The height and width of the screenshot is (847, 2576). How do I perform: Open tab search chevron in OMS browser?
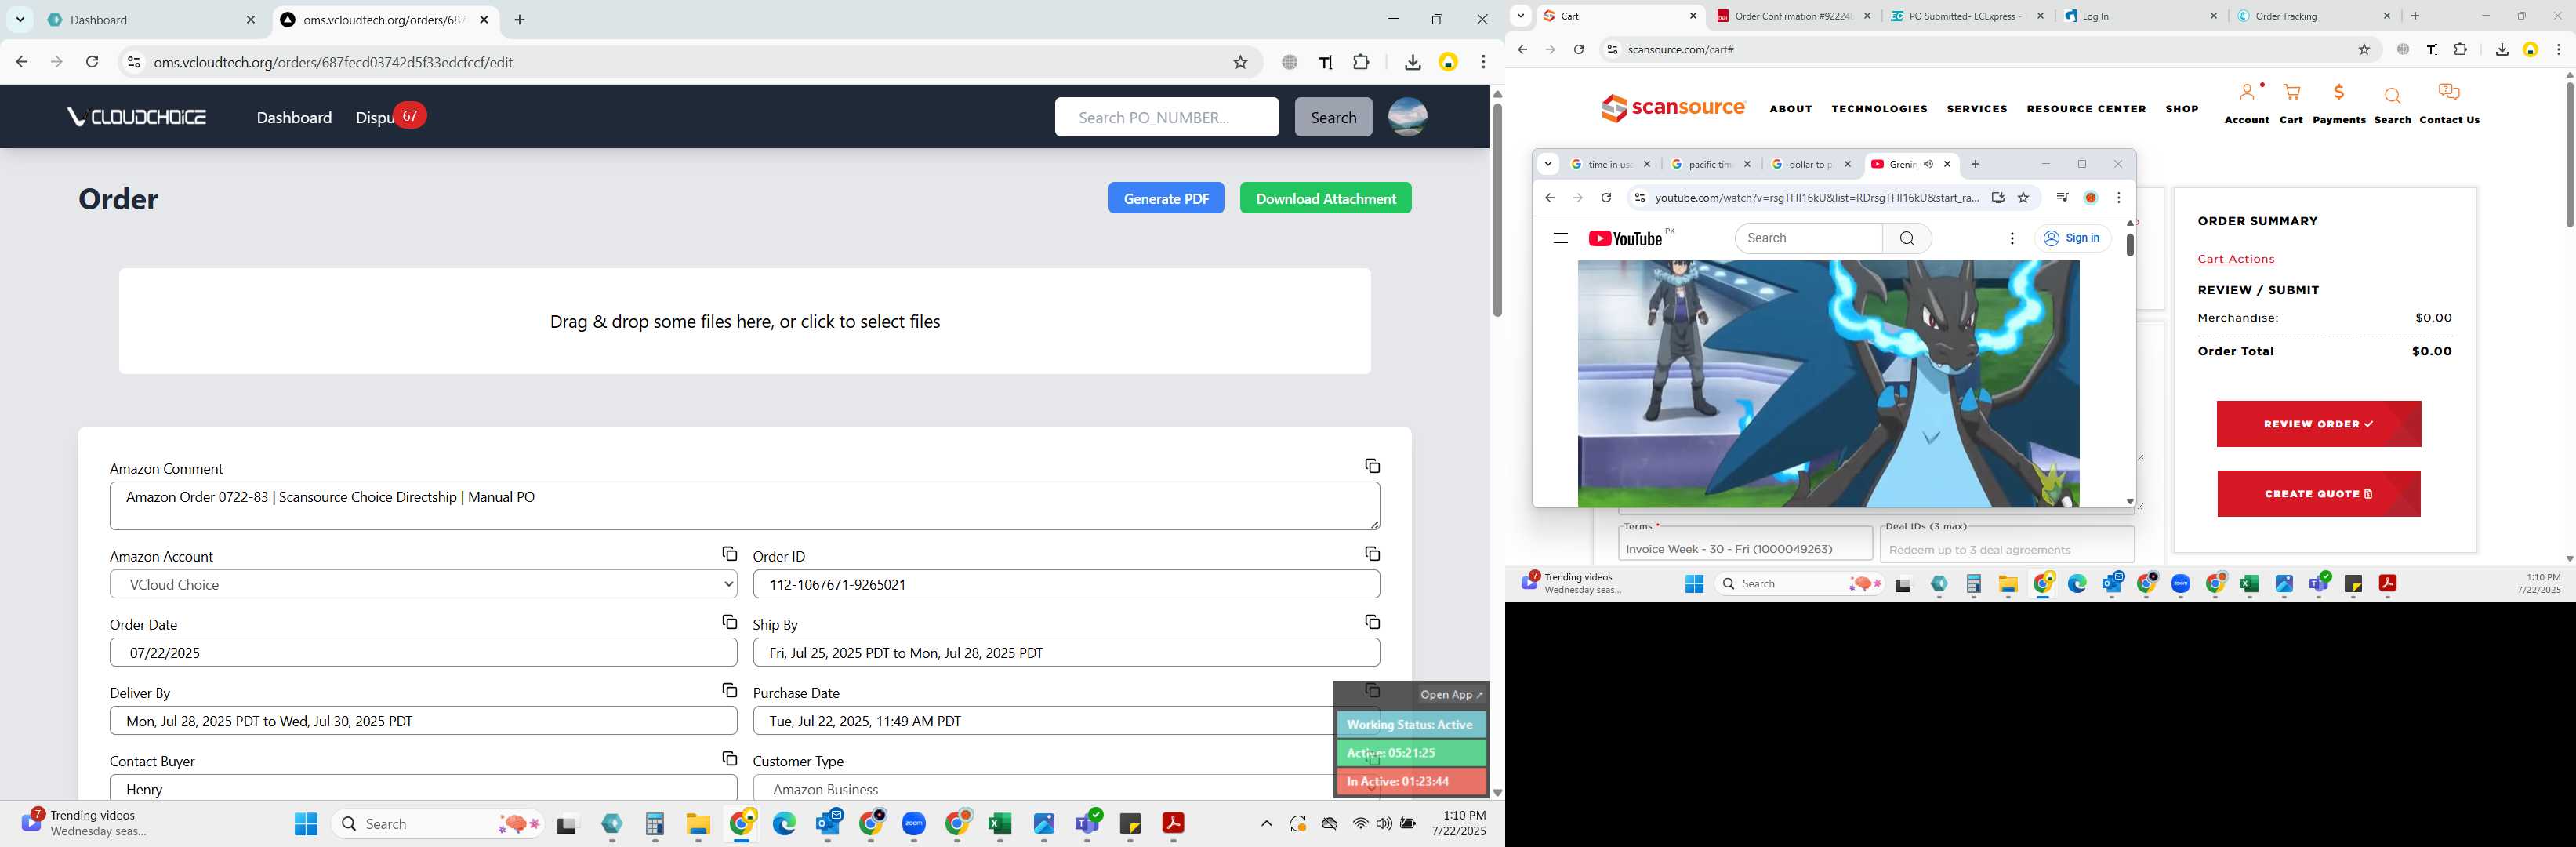point(20,19)
